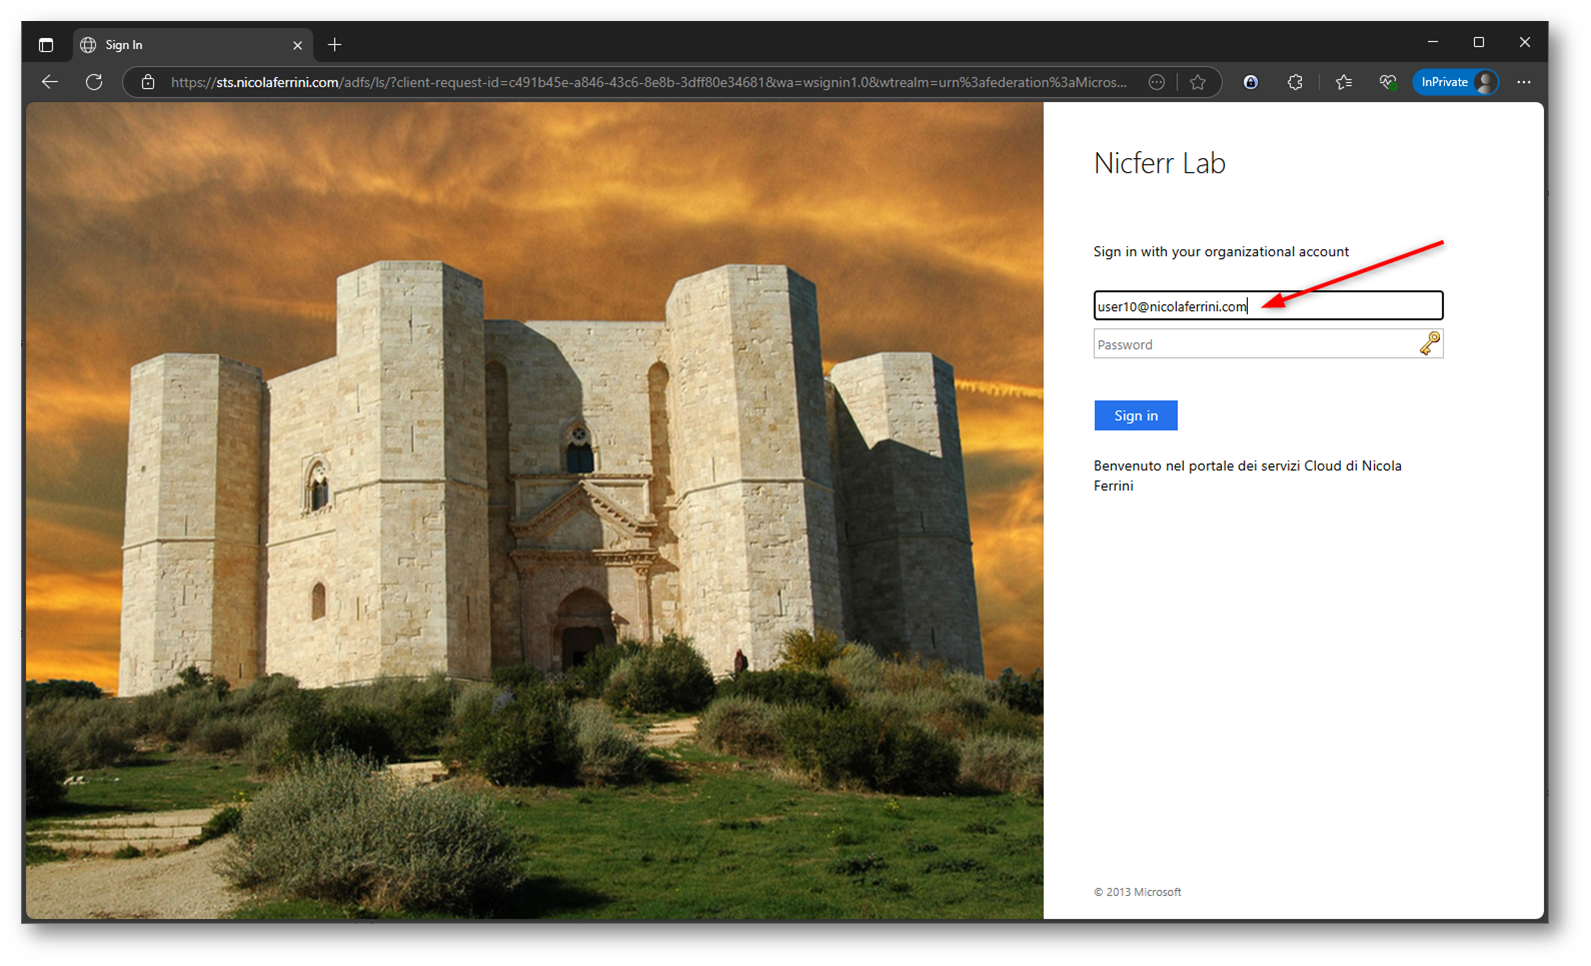Click the blue Sign in button
The height and width of the screenshot is (966, 1591).
point(1136,415)
